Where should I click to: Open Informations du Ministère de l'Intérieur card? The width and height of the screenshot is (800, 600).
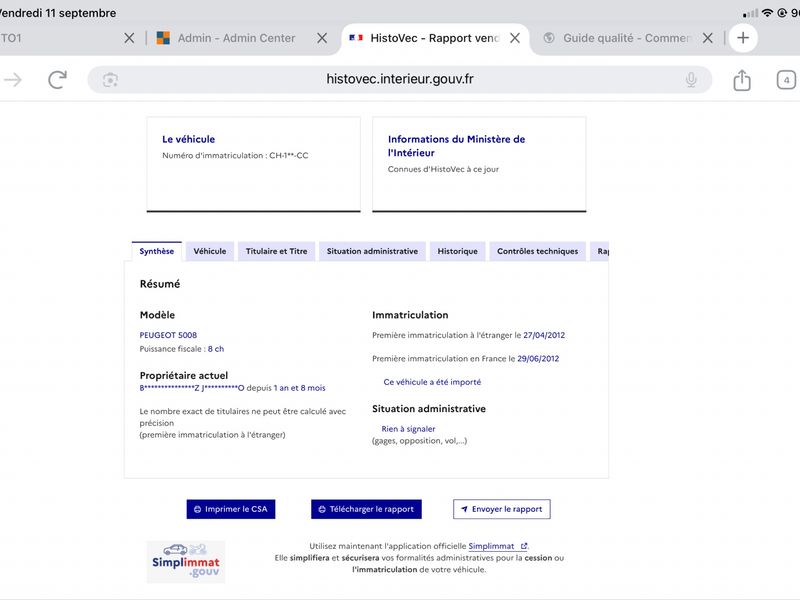point(479,164)
